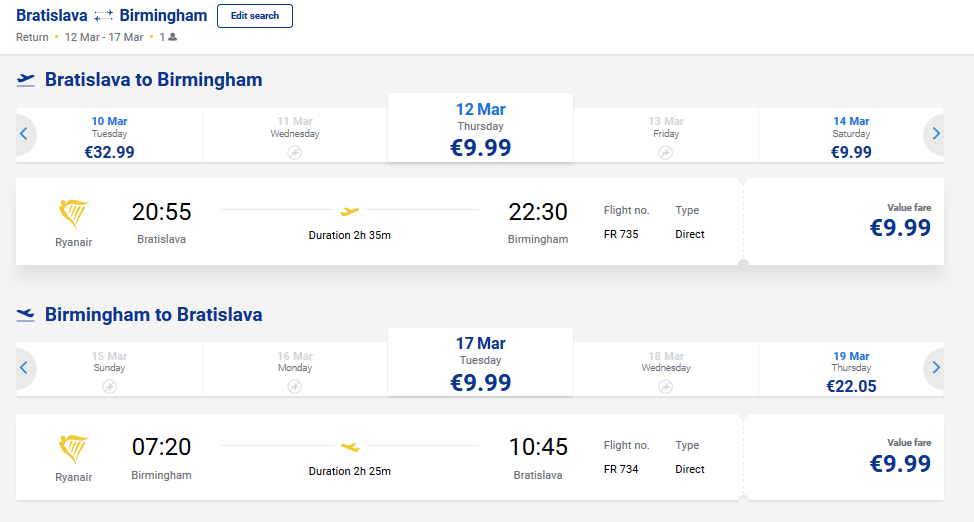Click the outbound next dates arrow
Viewport: 974px width, 522px height.
[935, 134]
